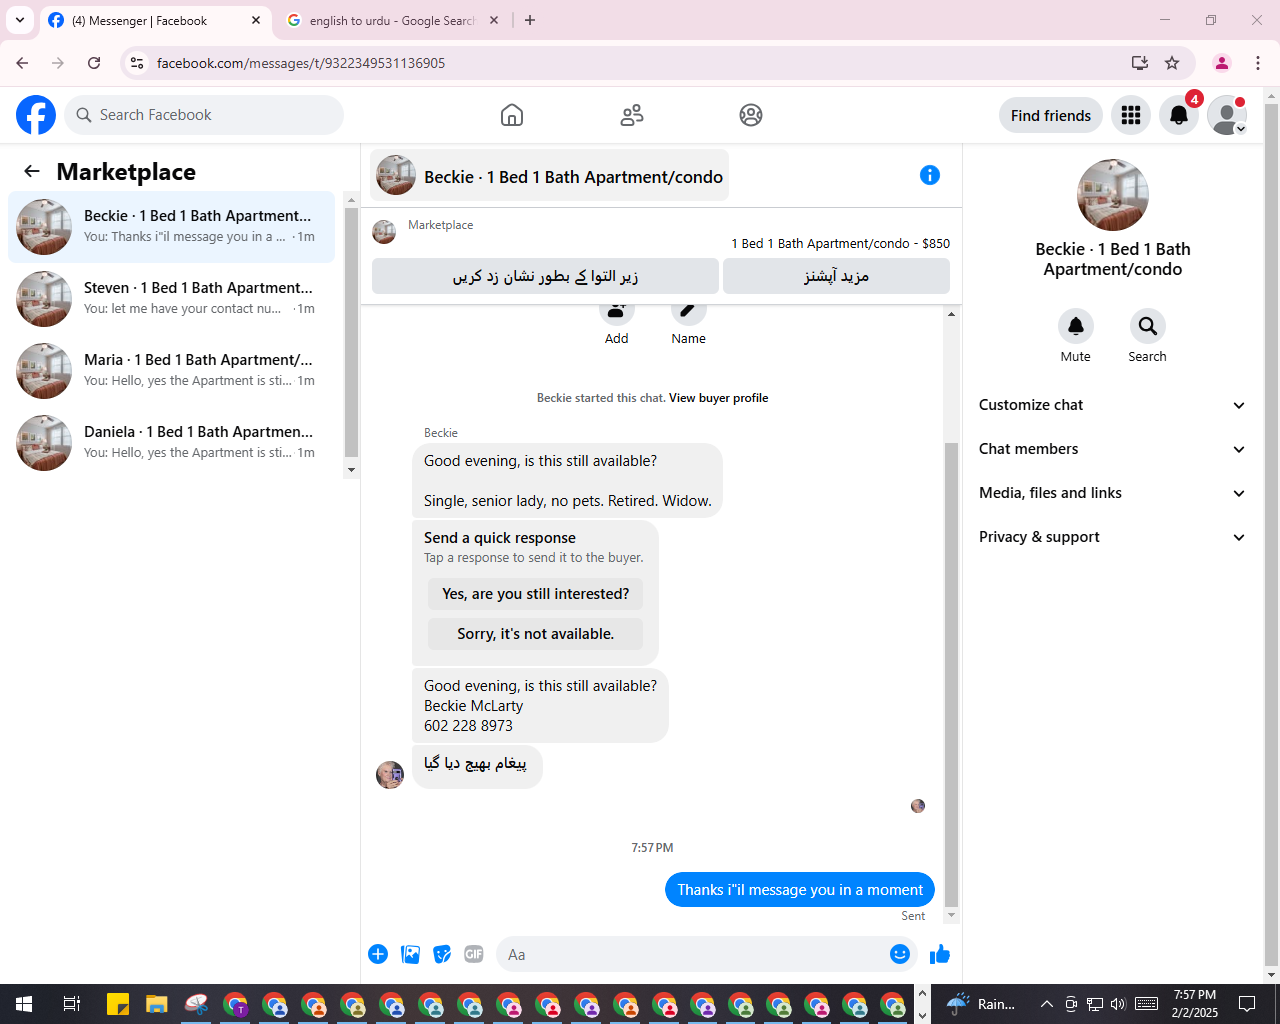Attach a photo file in composer
The image size is (1280, 1024).
tap(410, 954)
